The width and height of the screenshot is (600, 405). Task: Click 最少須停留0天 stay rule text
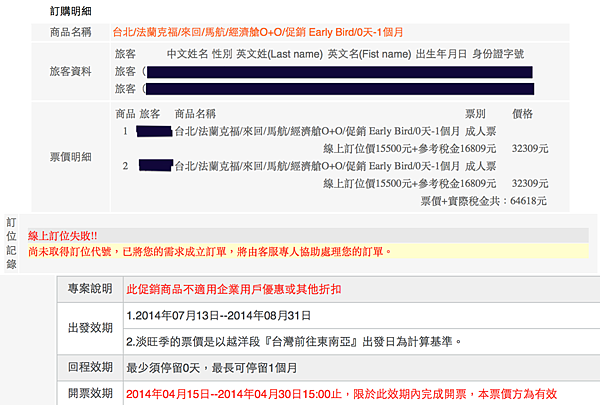tap(212, 368)
